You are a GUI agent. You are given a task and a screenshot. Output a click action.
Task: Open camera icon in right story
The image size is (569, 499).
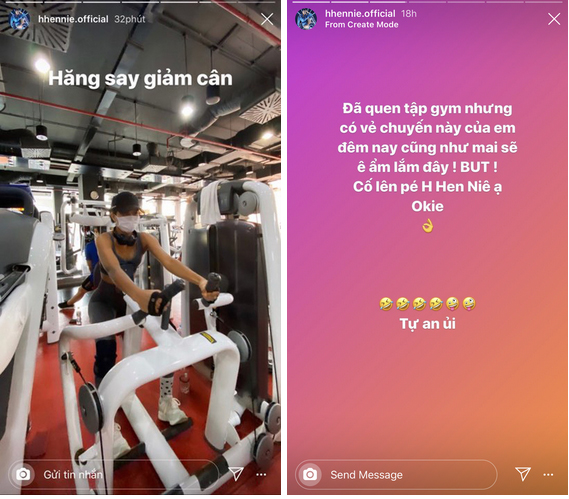tap(310, 474)
